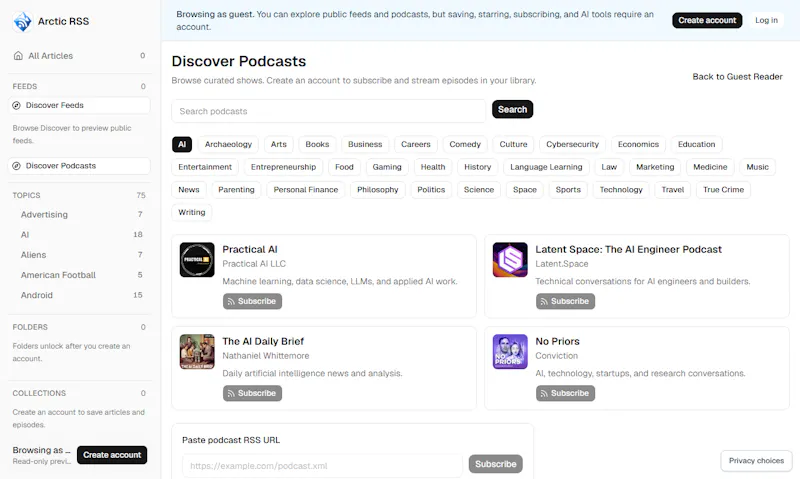
Task: Select the Politics category
Action: (x=431, y=190)
